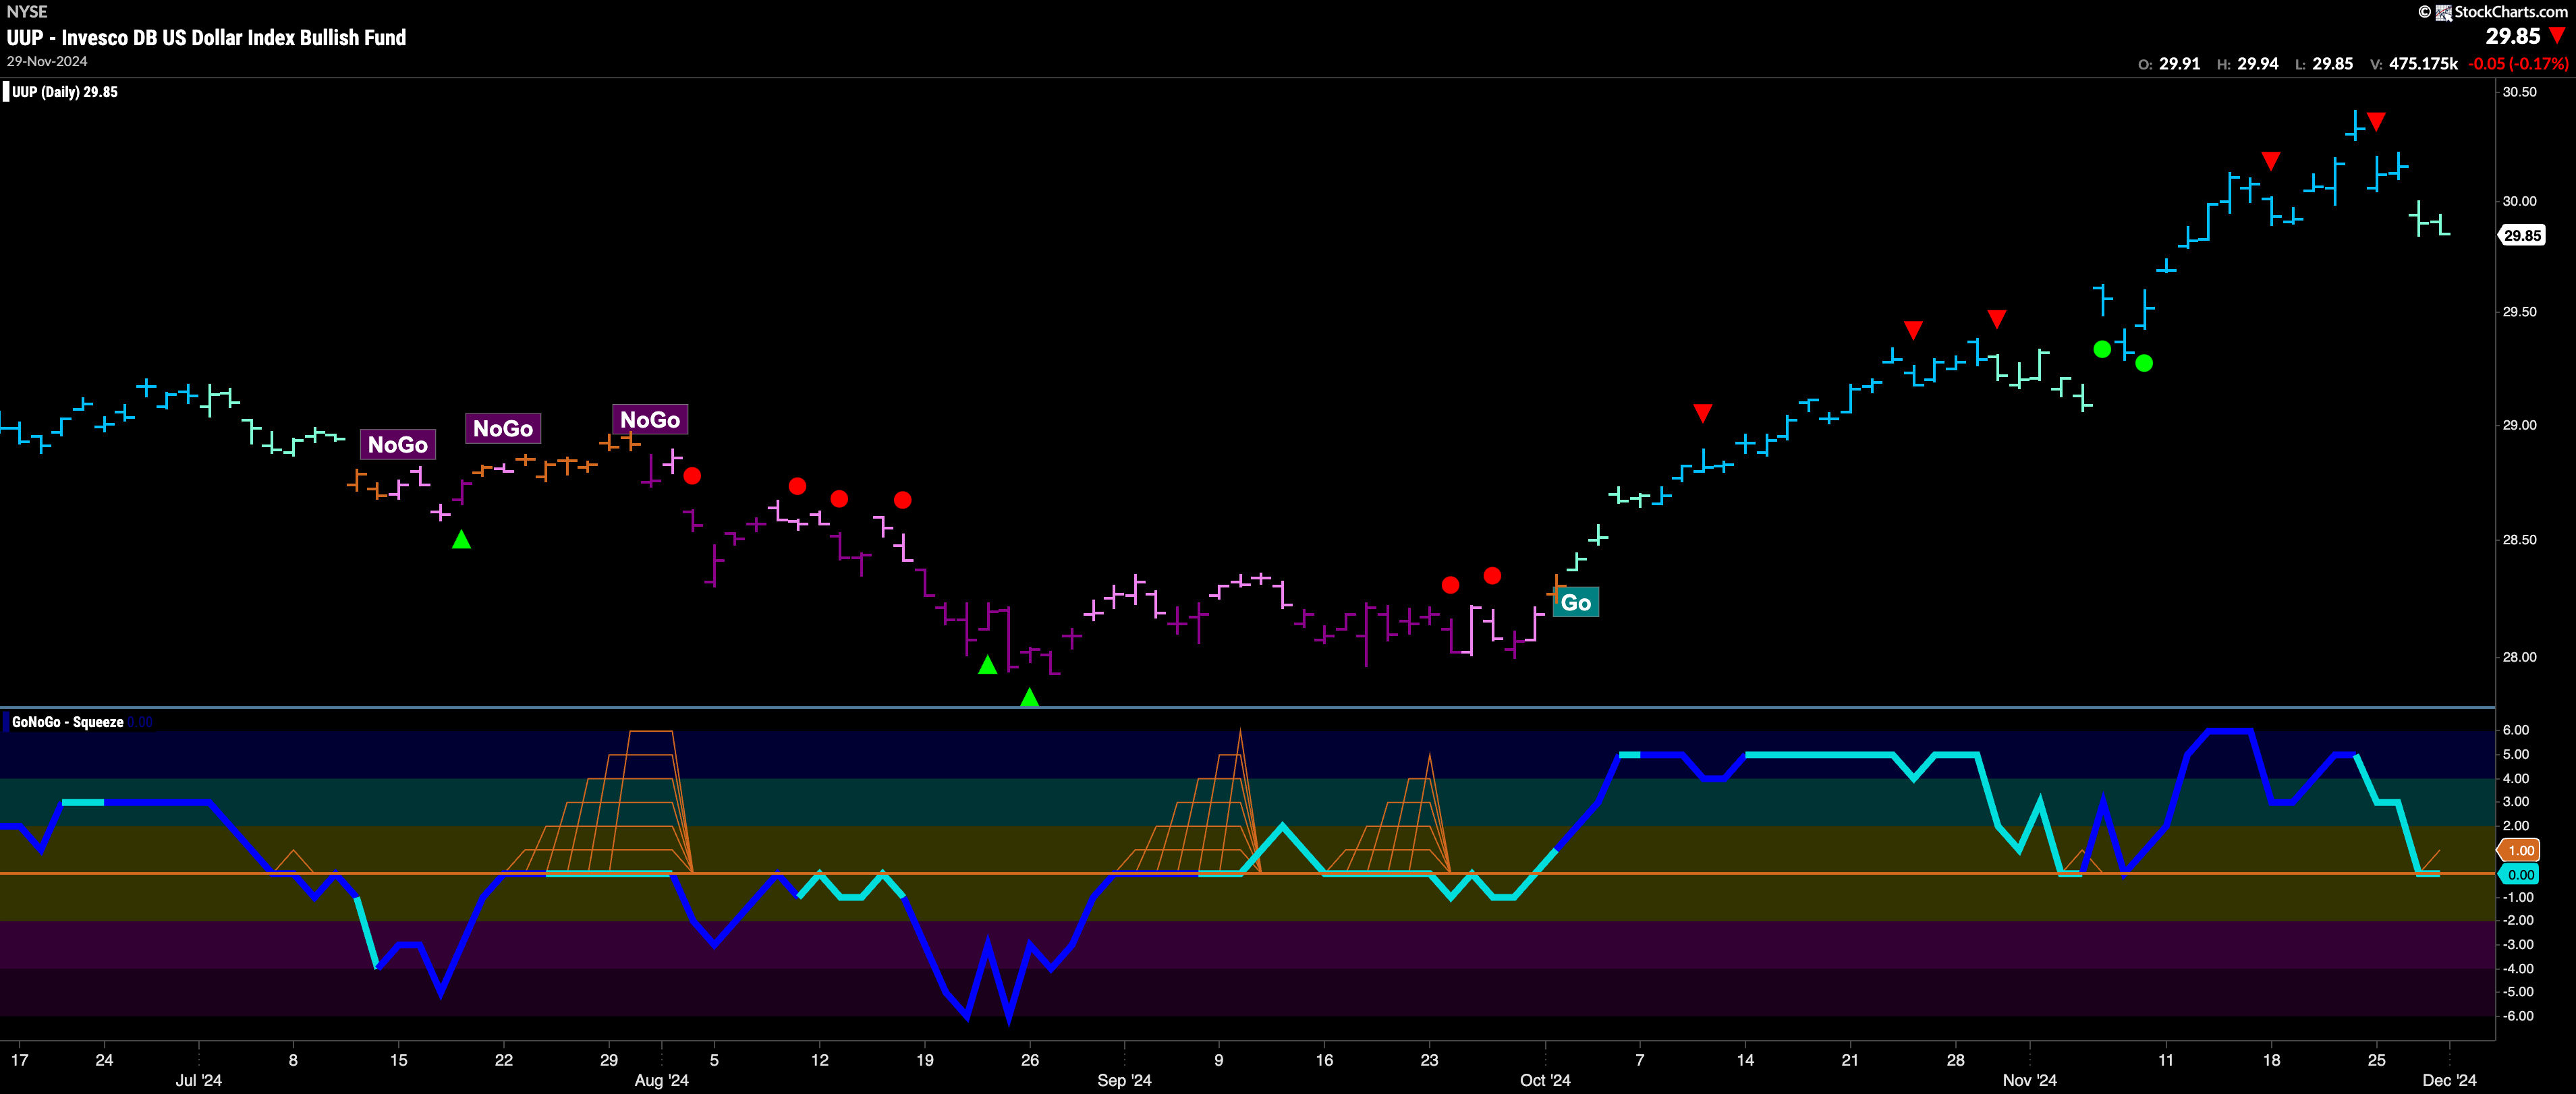This screenshot has width=2576, height=1094.
Task: Click the 29-Nov-2024 date text
Action: pyautogui.click(x=47, y=61)
